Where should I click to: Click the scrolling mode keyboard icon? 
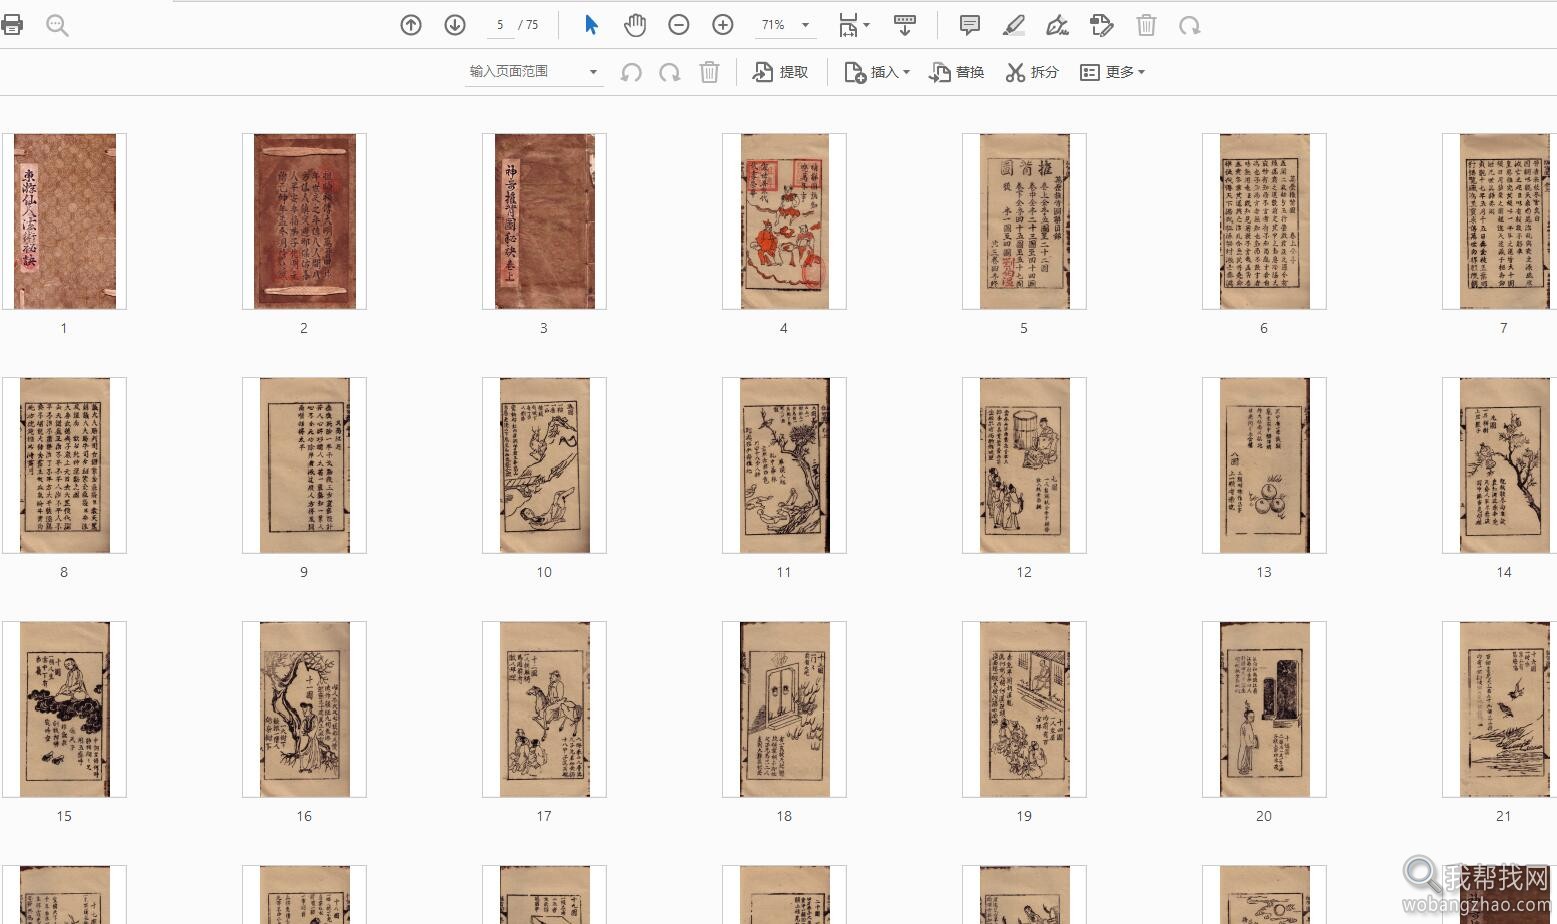tap(905, 25)
